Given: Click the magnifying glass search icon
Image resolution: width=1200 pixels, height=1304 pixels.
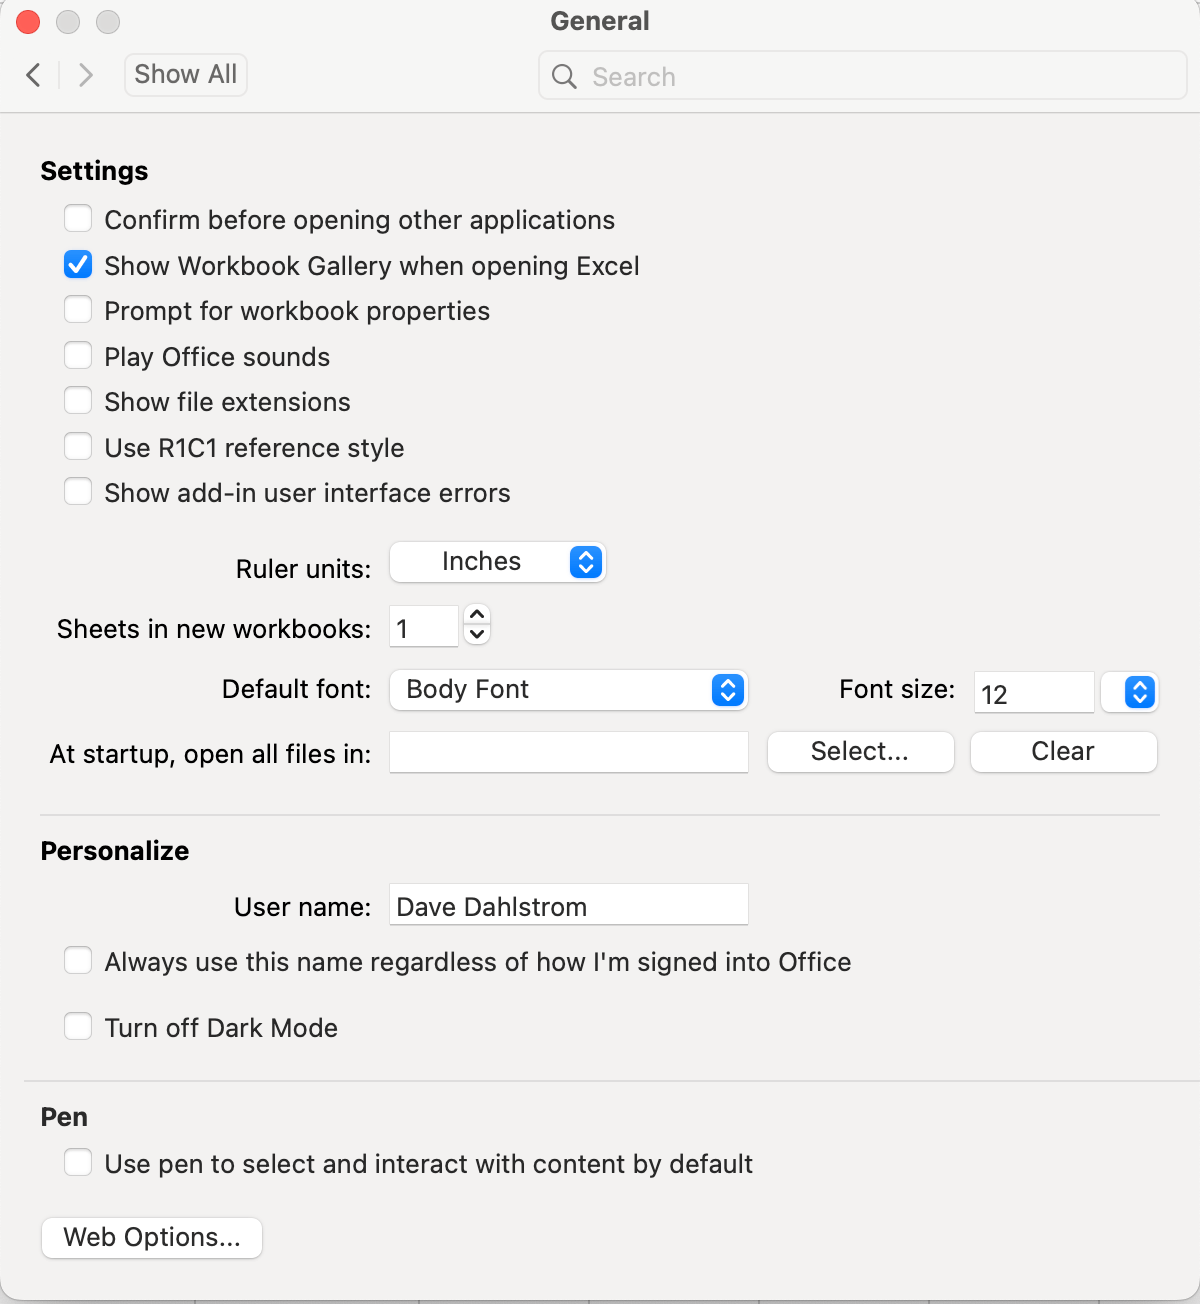Looking at the screenshot, I should 564,76.
